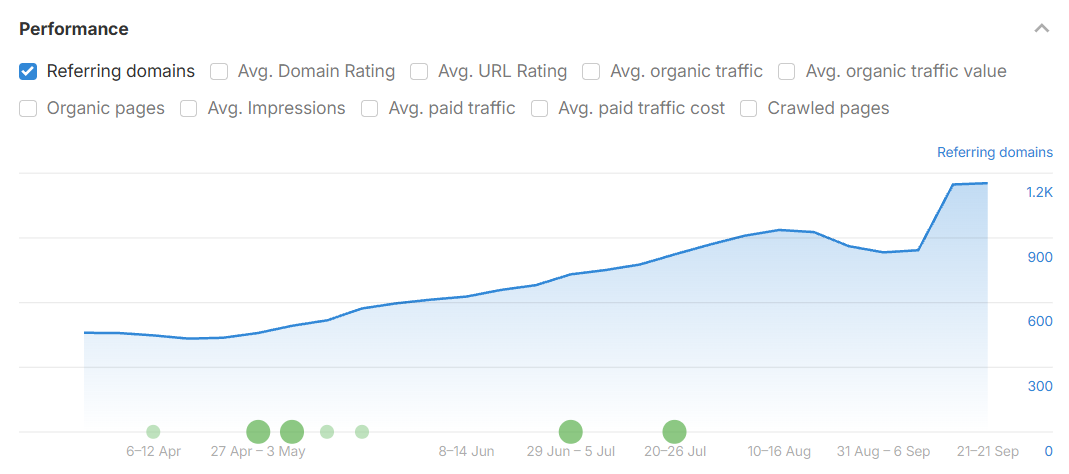Tick Avg. organic traffic value checkbox
This screenshot has width=1069, height=474.
(x=787, y=71)
